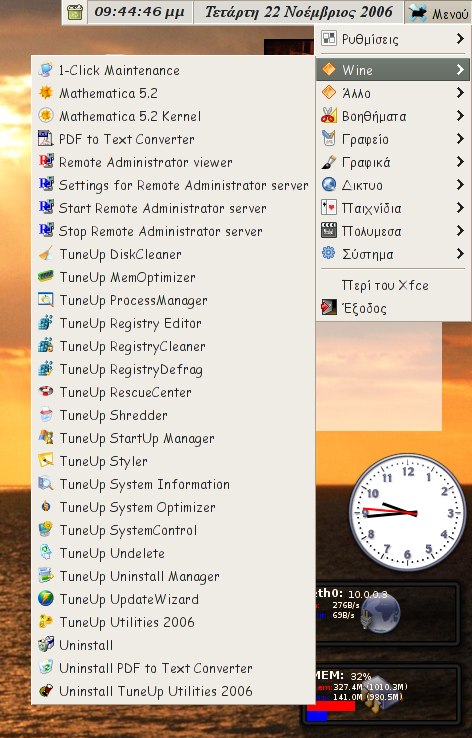Viewport: 472px width, 738px height.
Task: Expand the Ρυθμίσεις submenu arrow
Action: pyautogui.click(x=460, y=39)
